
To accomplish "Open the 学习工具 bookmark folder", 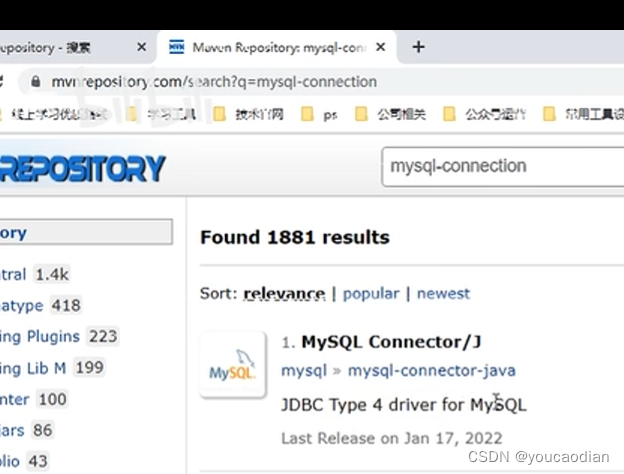I will pyautogui.click(x=161, y=115).
